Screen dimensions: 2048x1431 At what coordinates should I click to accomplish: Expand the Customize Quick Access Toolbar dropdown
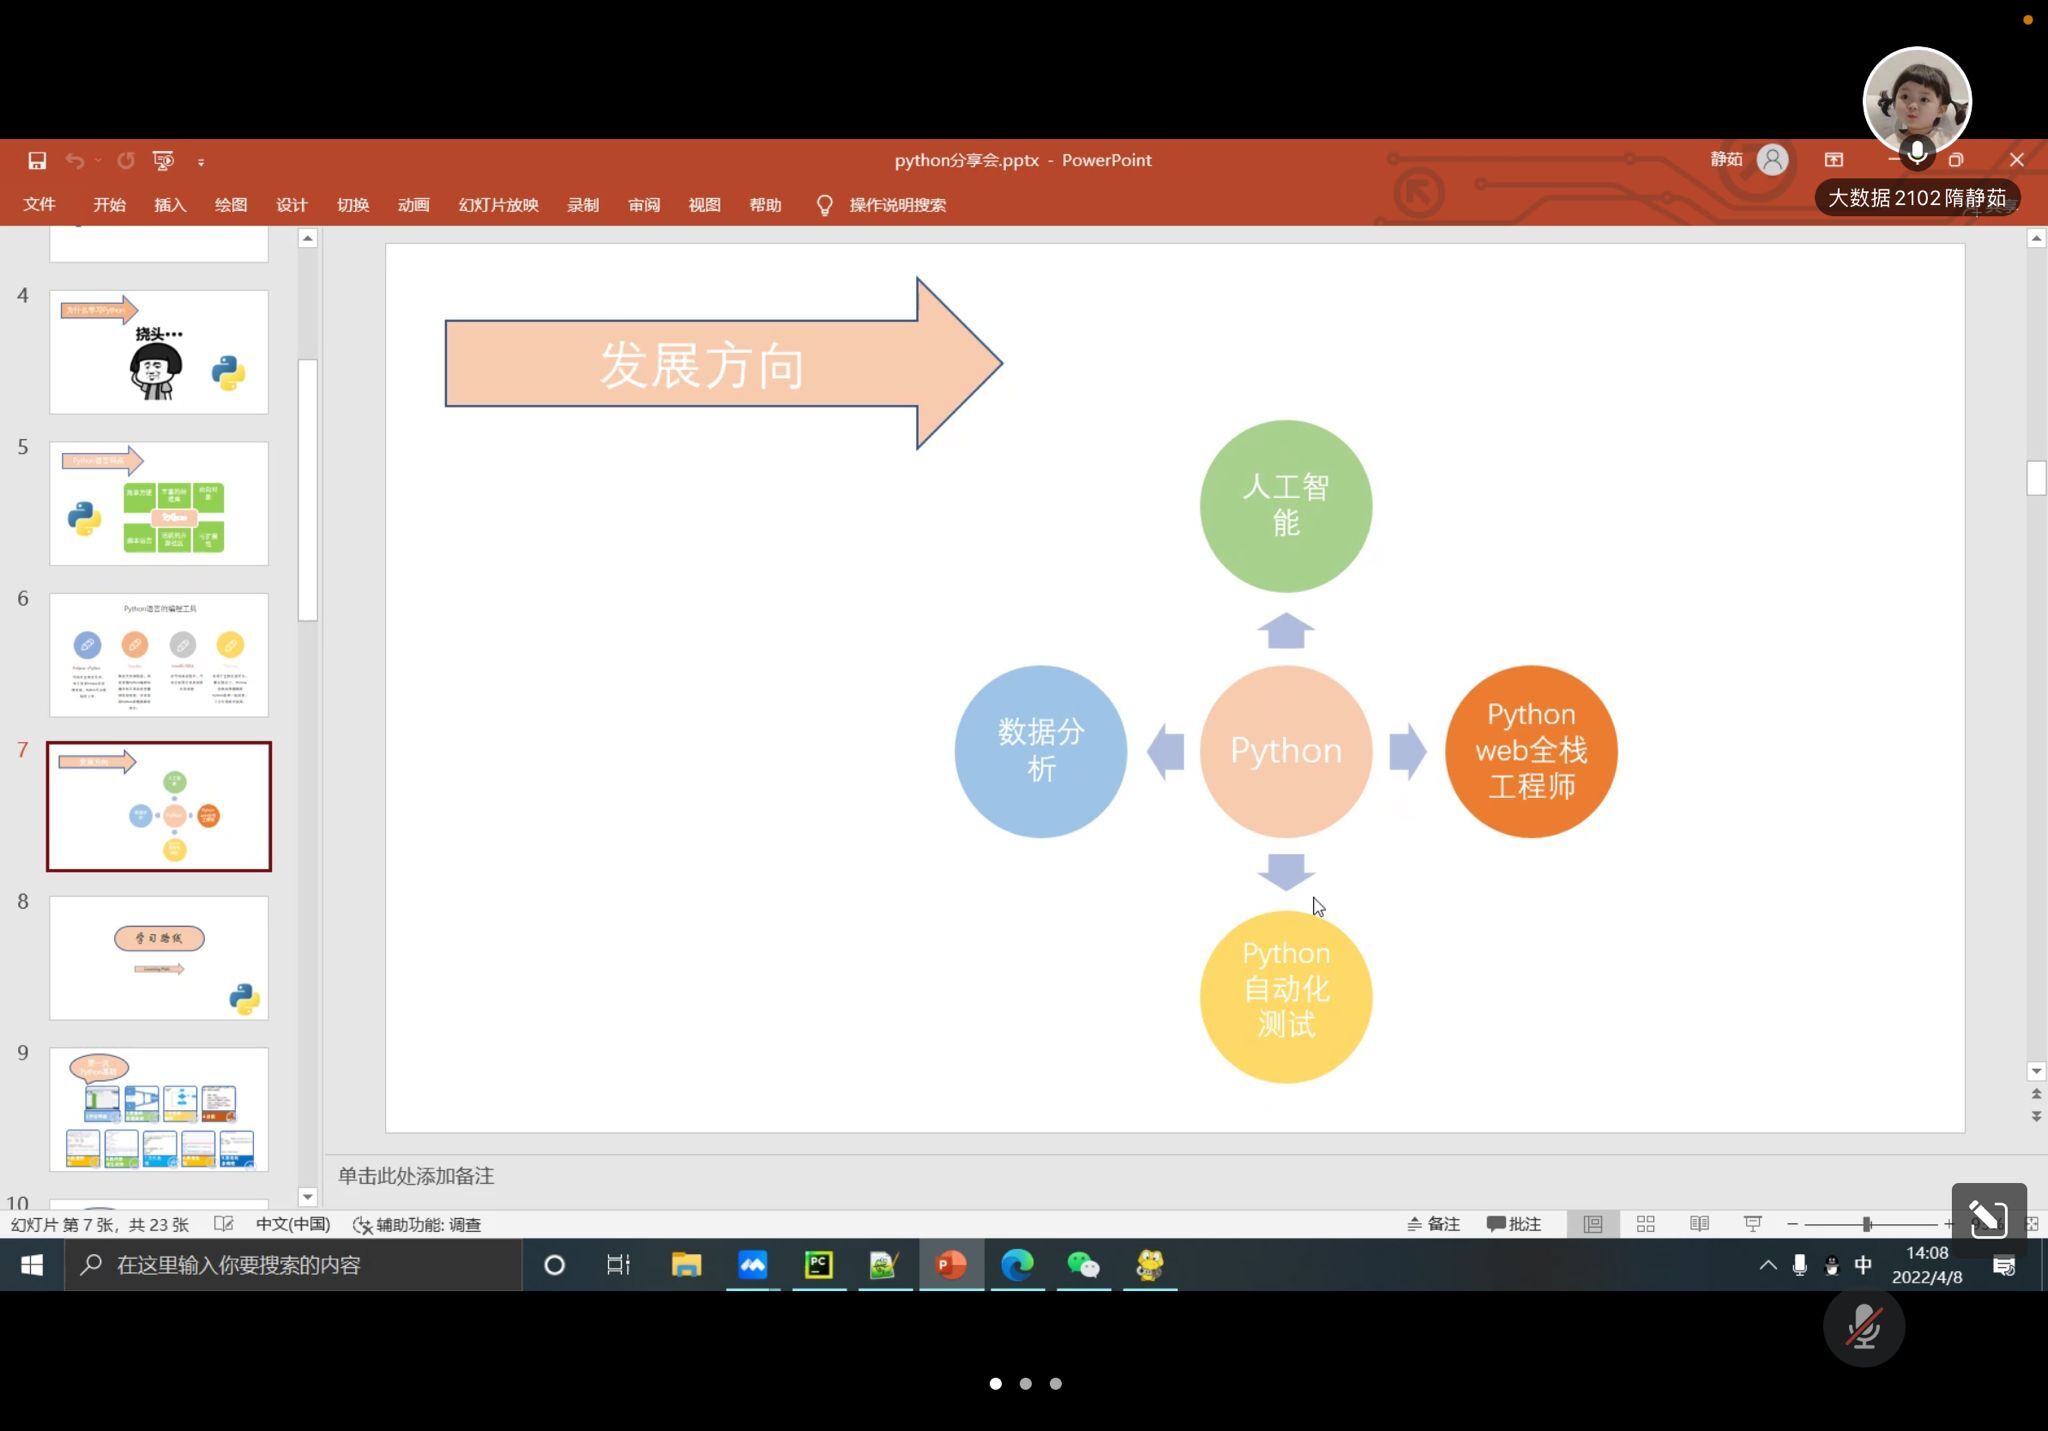(x=201, y=161)
